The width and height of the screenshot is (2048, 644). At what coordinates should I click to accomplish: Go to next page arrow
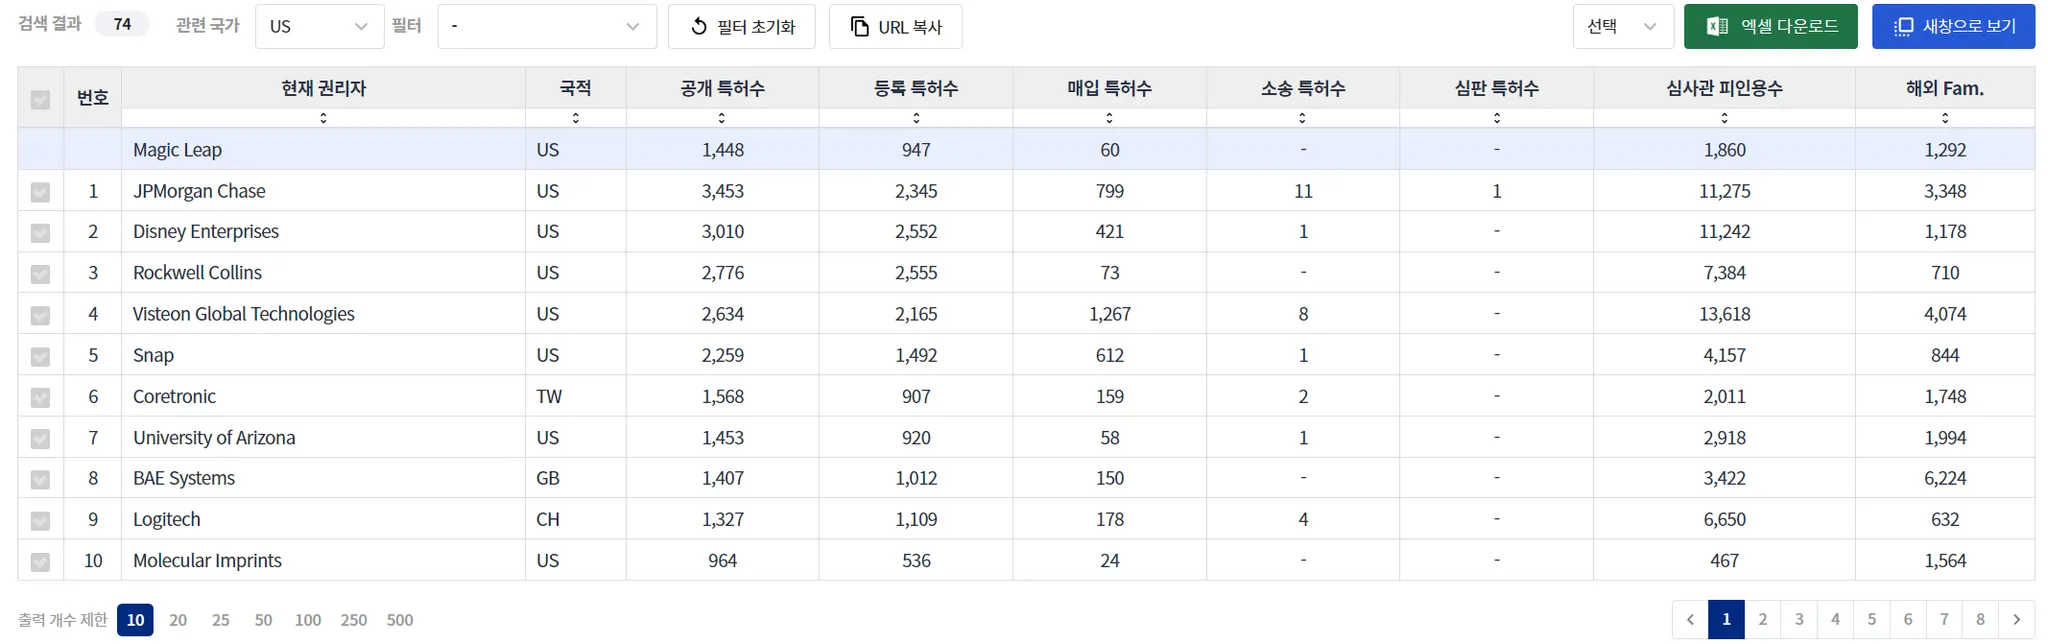(x=2017, y=619)
